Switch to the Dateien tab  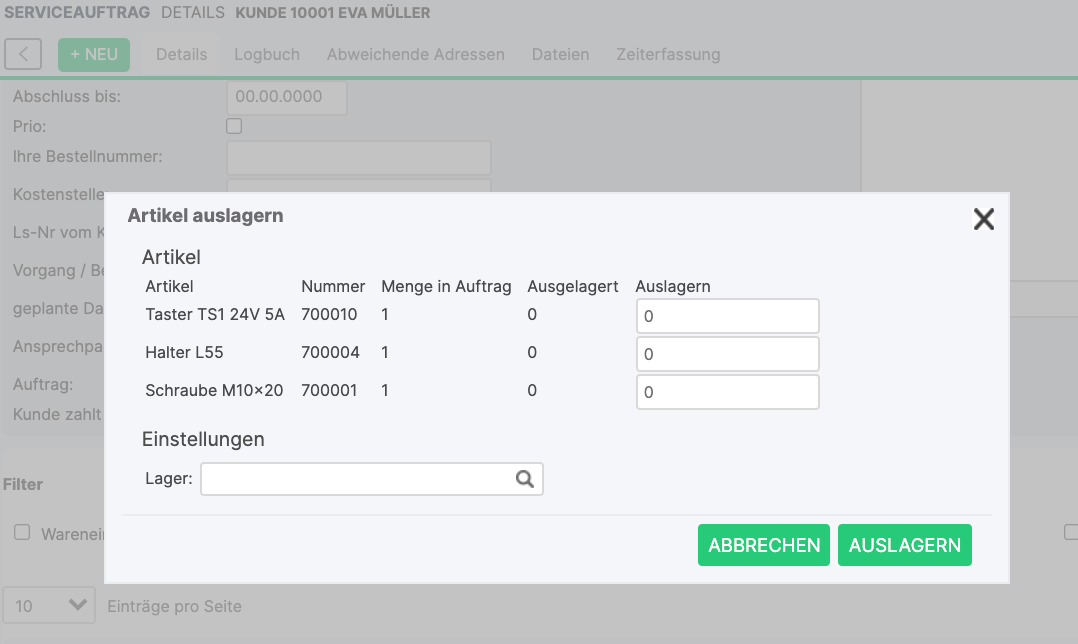coord(560,54)
